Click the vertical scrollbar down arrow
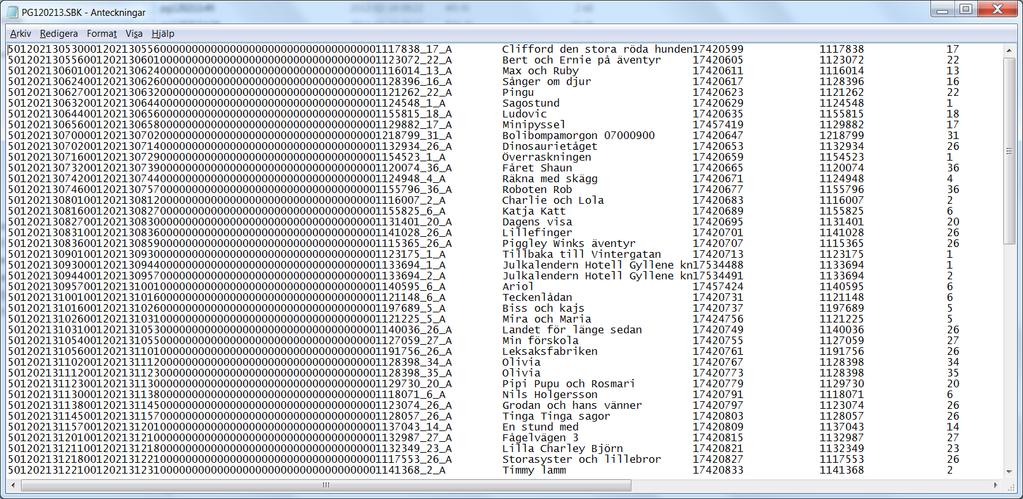The height and width of the screenshot is (499, 1023). pos(1011,474)
